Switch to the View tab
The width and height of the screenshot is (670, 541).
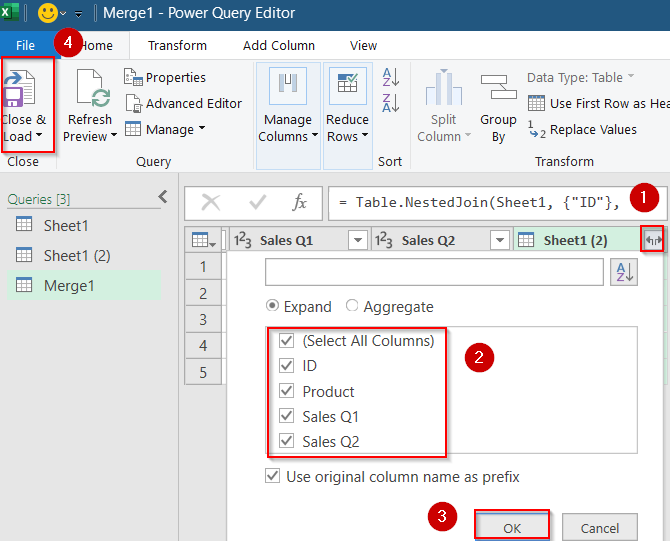click(x=363, y=45)
